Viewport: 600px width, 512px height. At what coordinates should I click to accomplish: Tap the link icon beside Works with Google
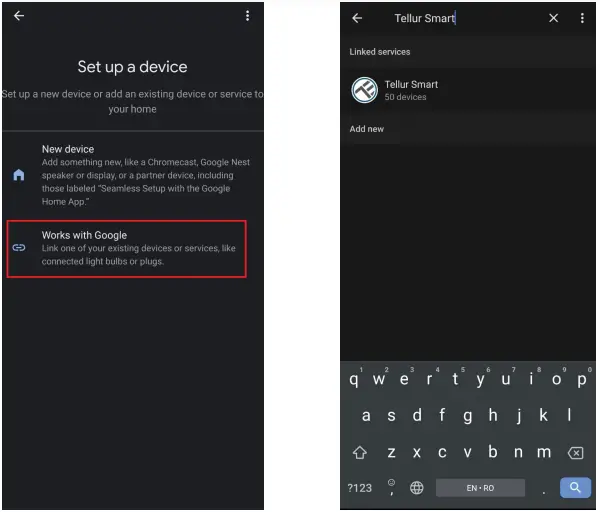point(19,248)
